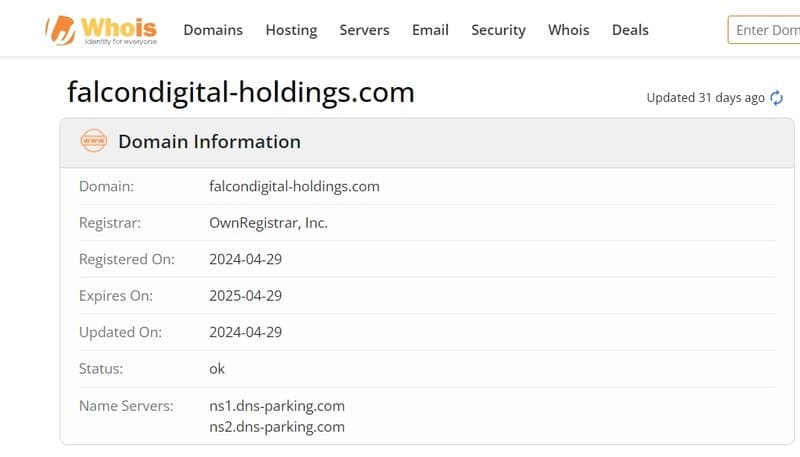800x457 pixels.
Task: Click the 'Registered On:' field label
Action: pos(127,259)
